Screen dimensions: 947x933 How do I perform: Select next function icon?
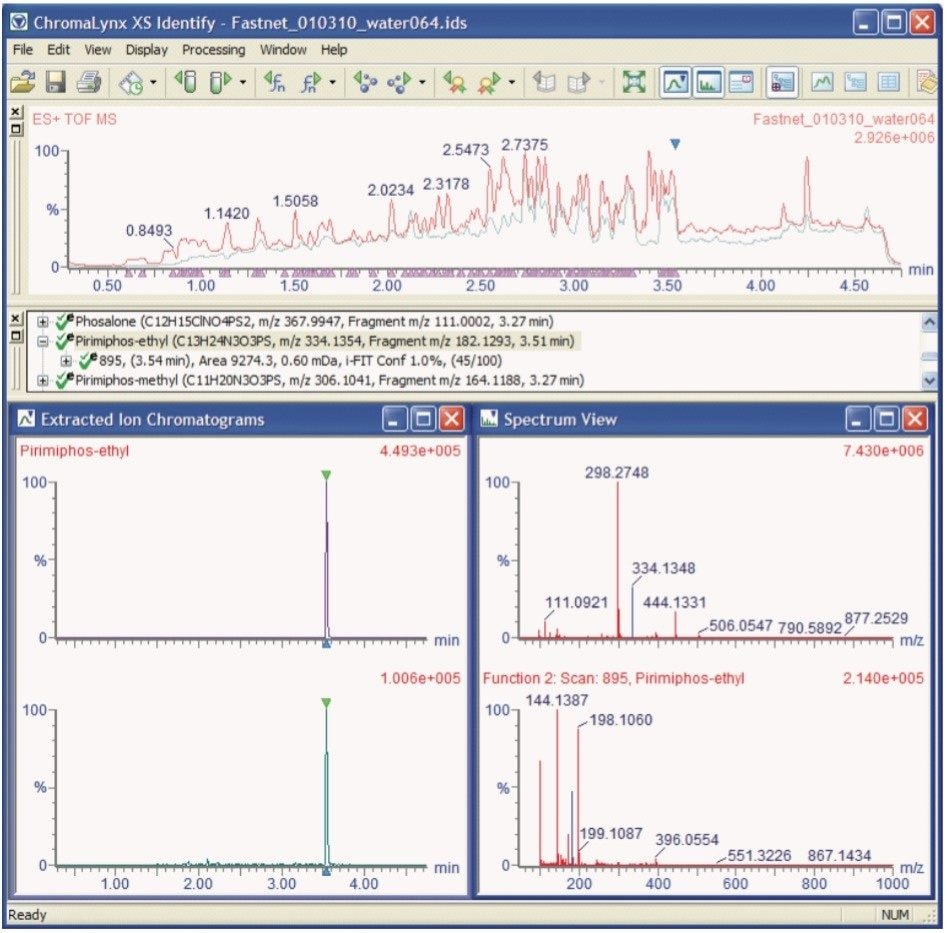[311, 82]
